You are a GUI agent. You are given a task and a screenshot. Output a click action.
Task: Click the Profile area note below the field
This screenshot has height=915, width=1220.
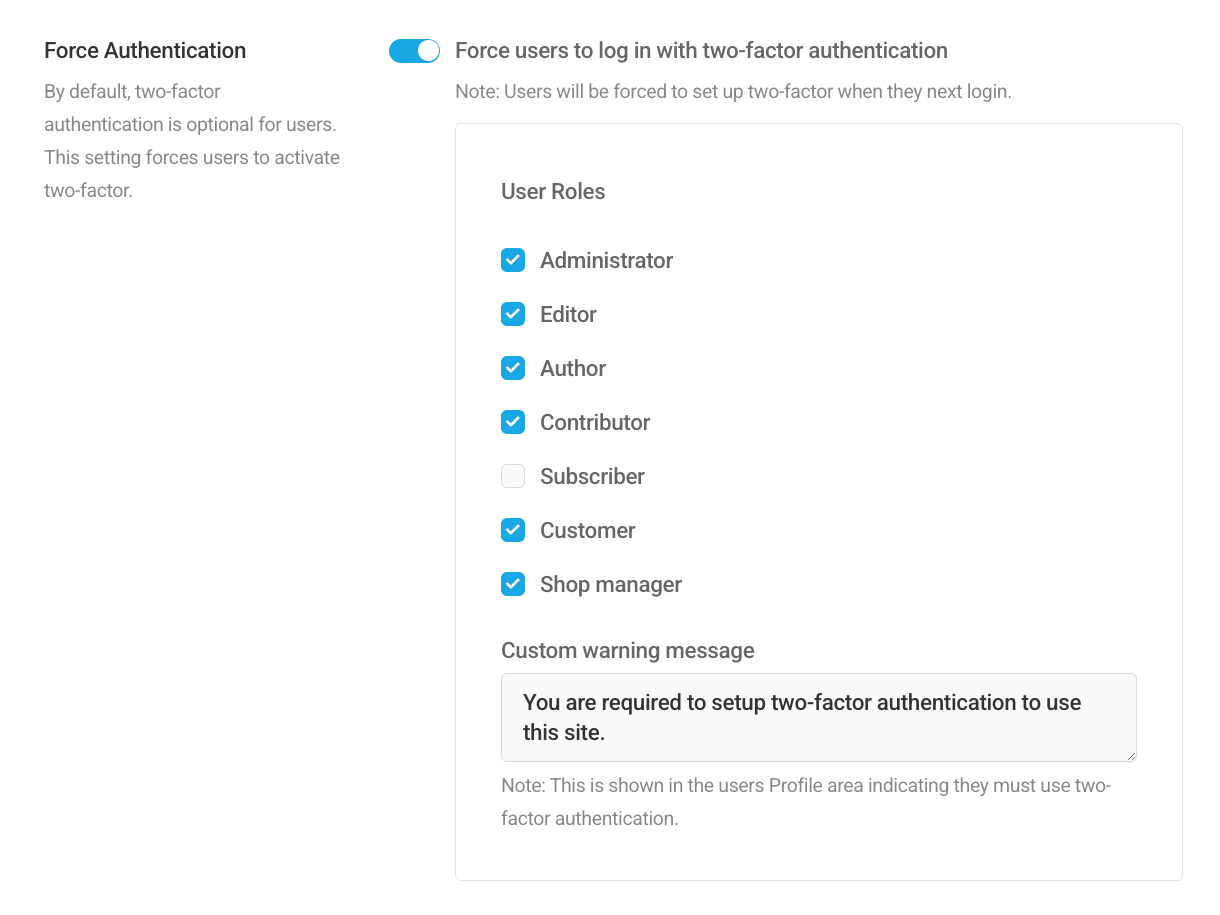pyautogui.click(x=805, y=800)
